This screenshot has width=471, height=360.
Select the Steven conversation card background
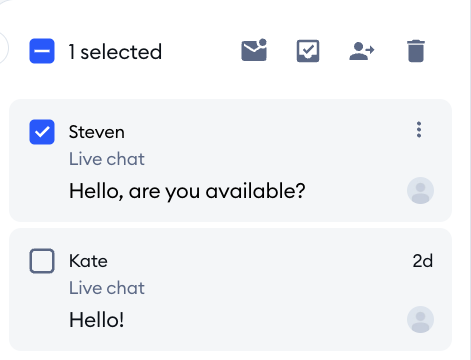click(x=230, y=160)
